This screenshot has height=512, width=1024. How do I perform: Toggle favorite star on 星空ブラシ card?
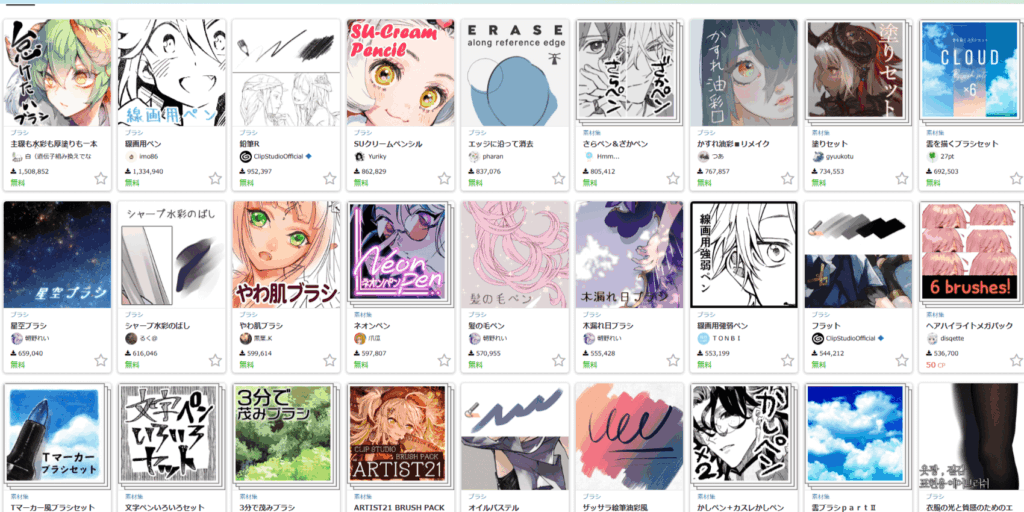pos(101,360)
